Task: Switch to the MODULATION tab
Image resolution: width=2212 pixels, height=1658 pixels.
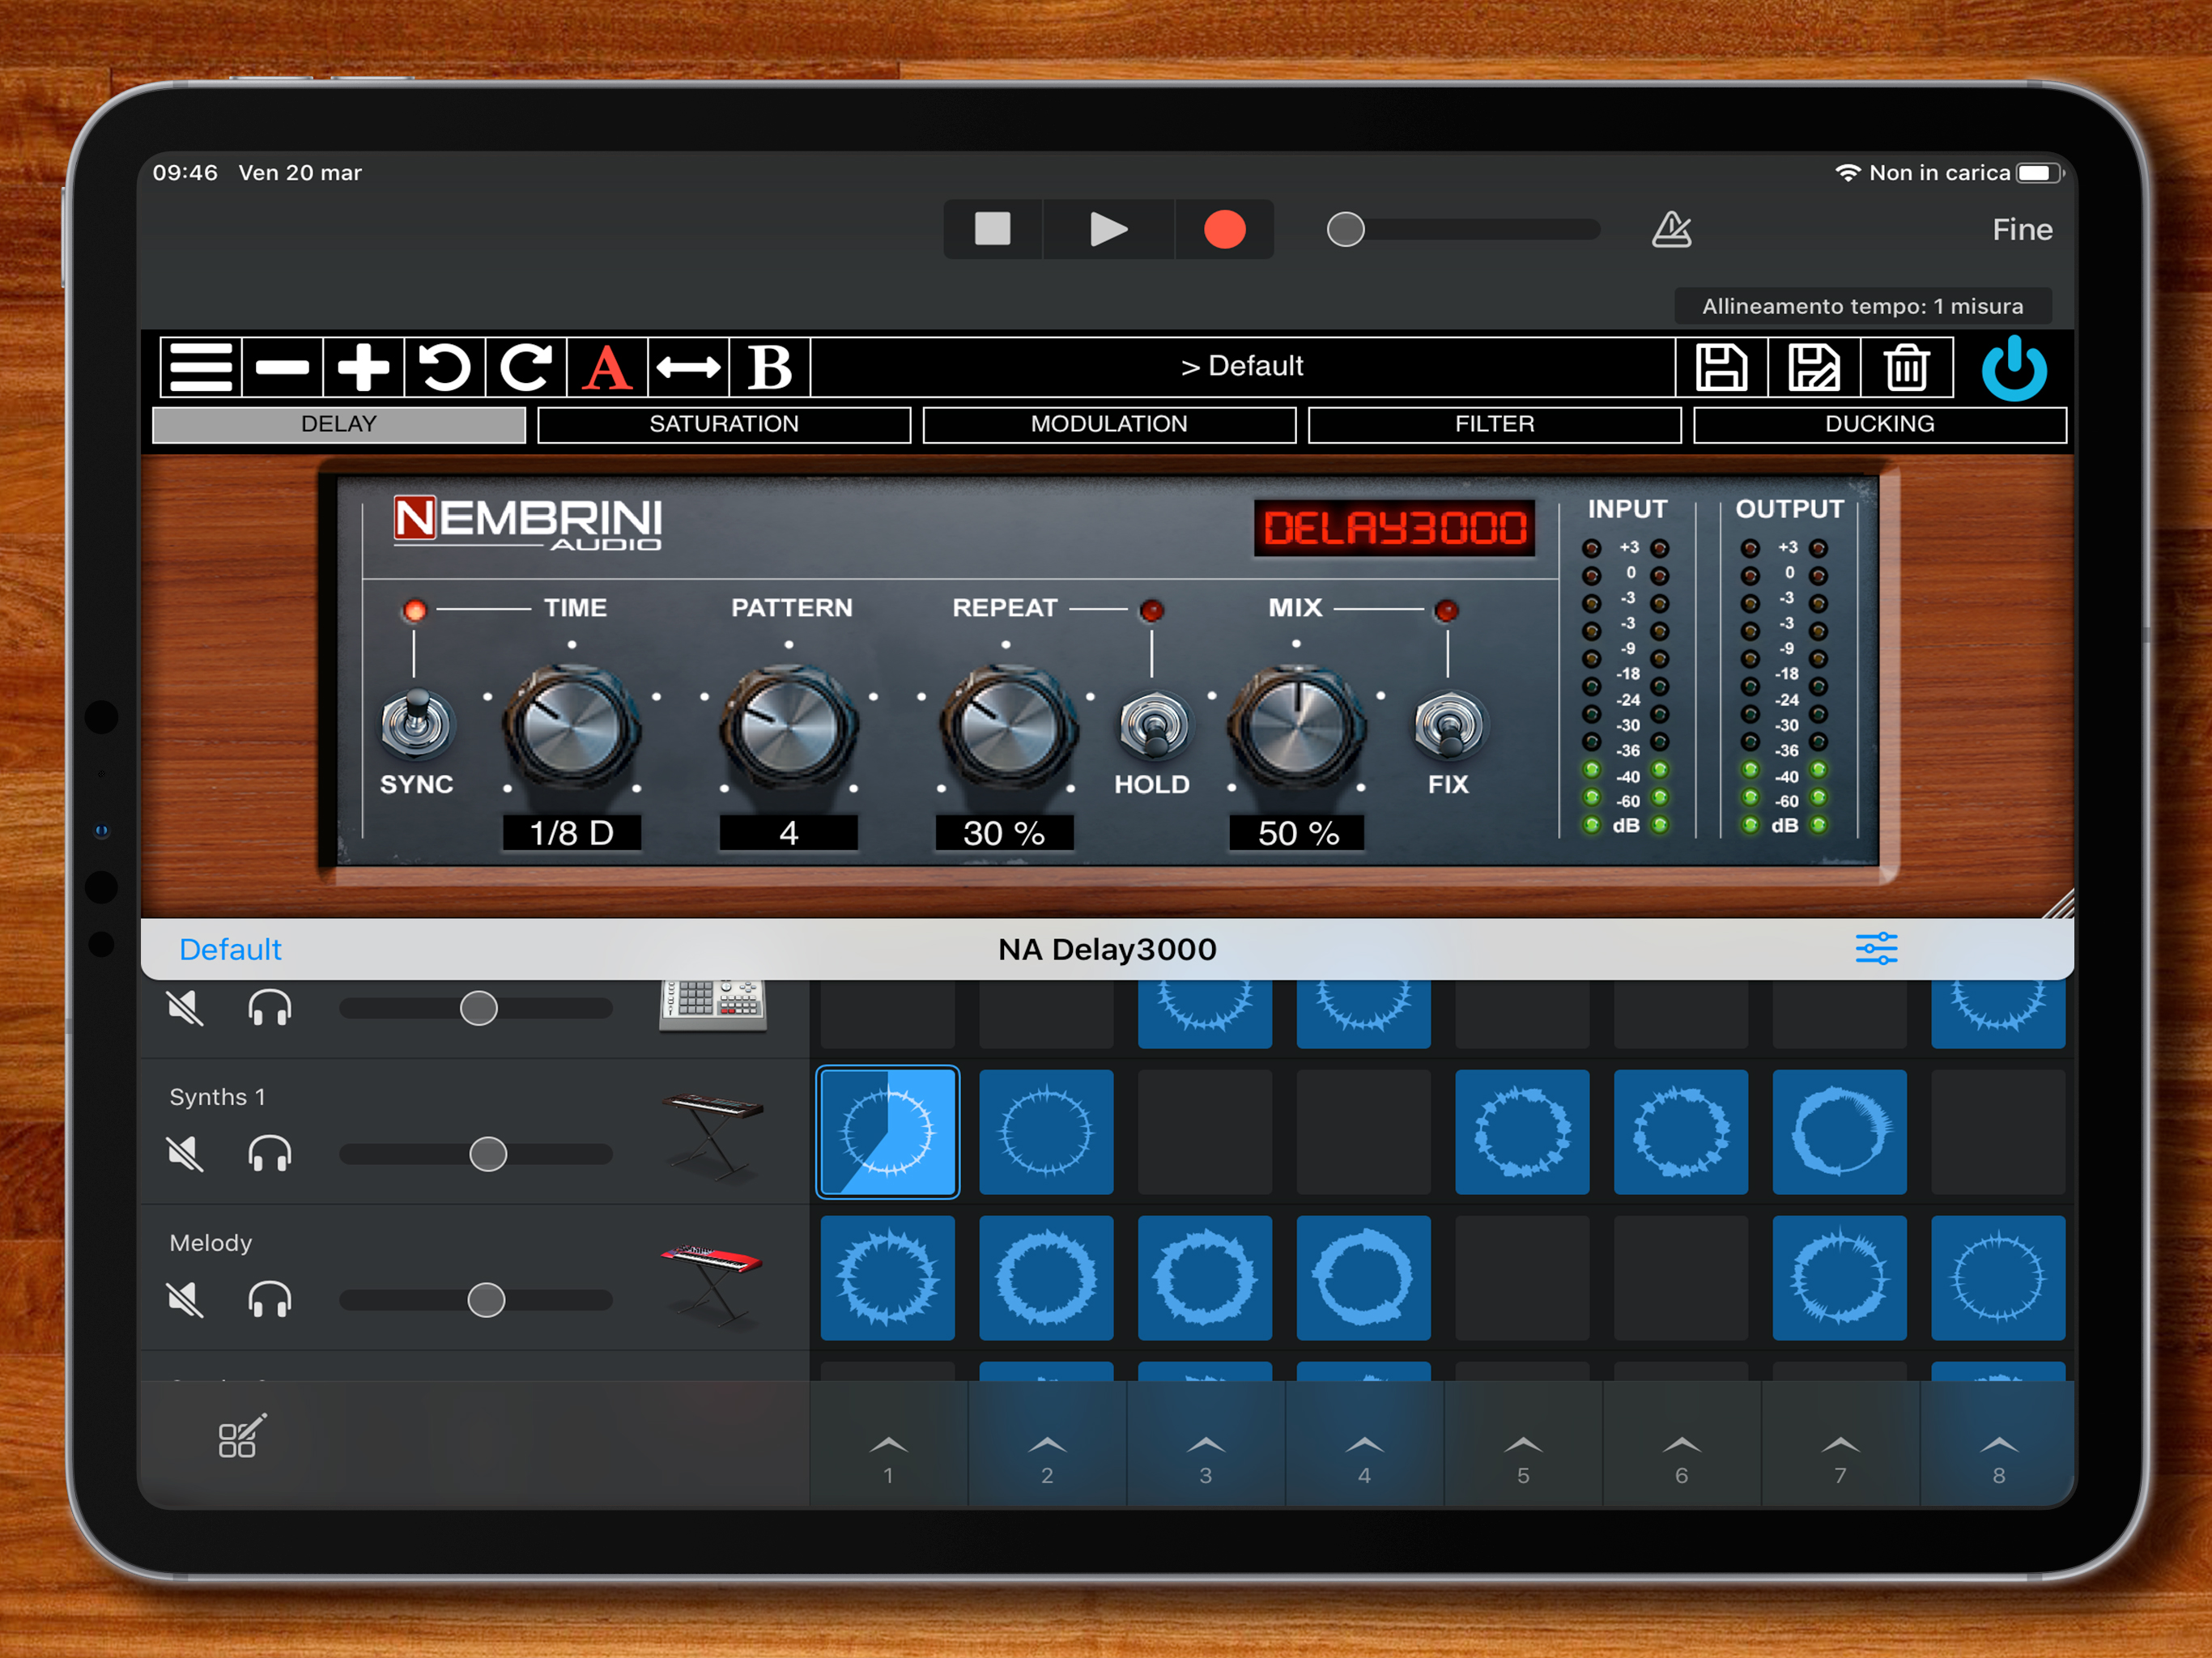Action: click(1109, 424)
